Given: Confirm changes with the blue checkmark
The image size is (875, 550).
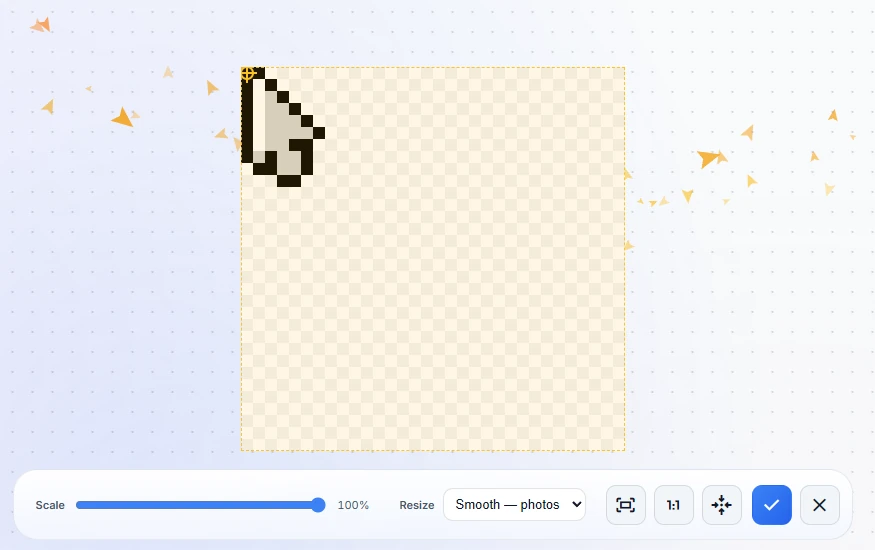Looking at the screenshot, I should 771,505.
